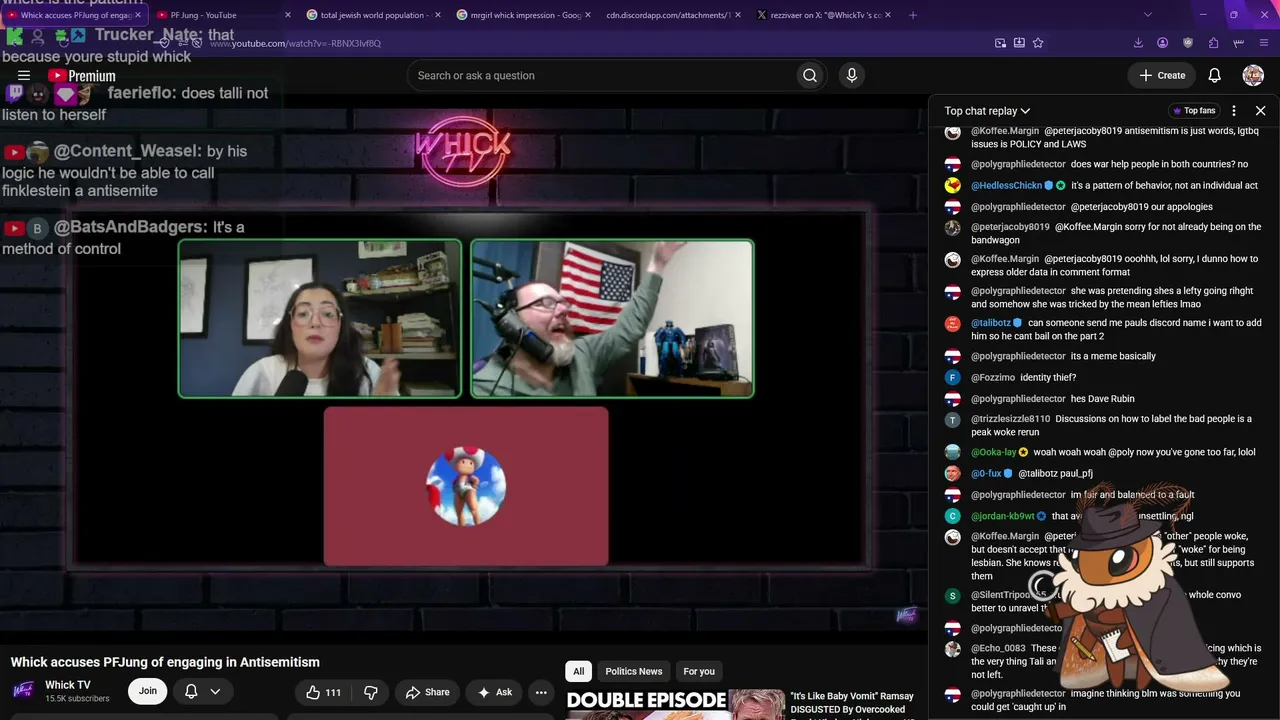Dislike the Whick TV video

point(371,692)
